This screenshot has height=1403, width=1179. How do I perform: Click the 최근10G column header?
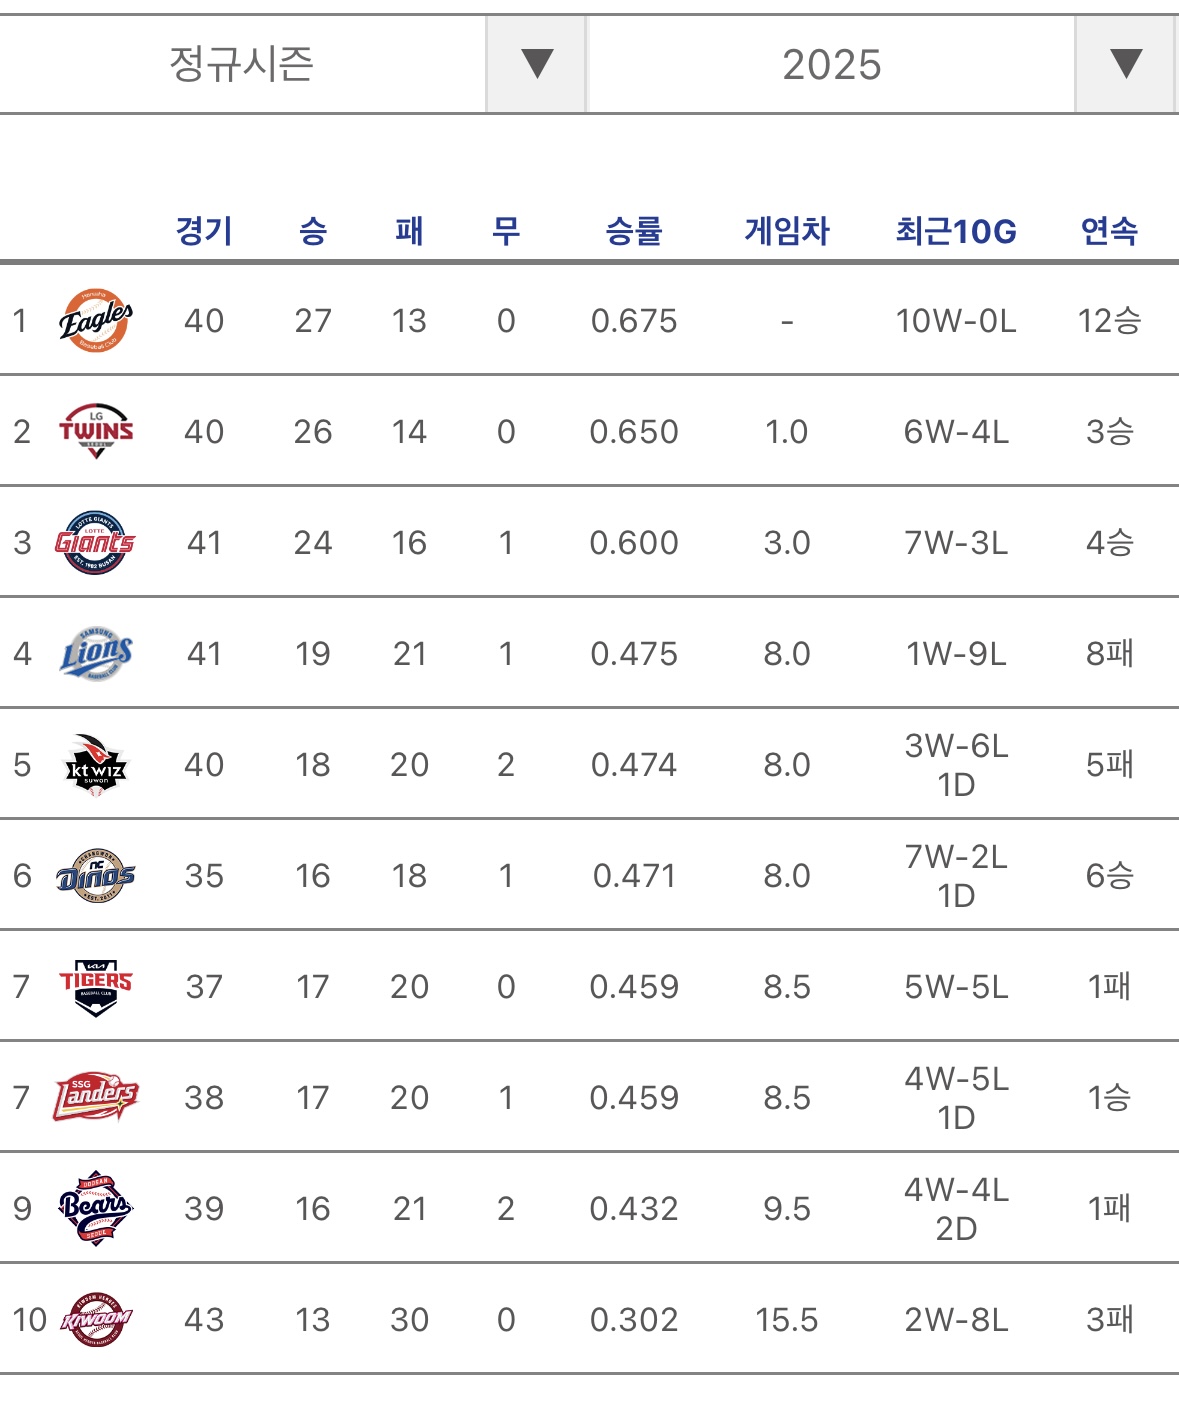click(x=956, y=231)
